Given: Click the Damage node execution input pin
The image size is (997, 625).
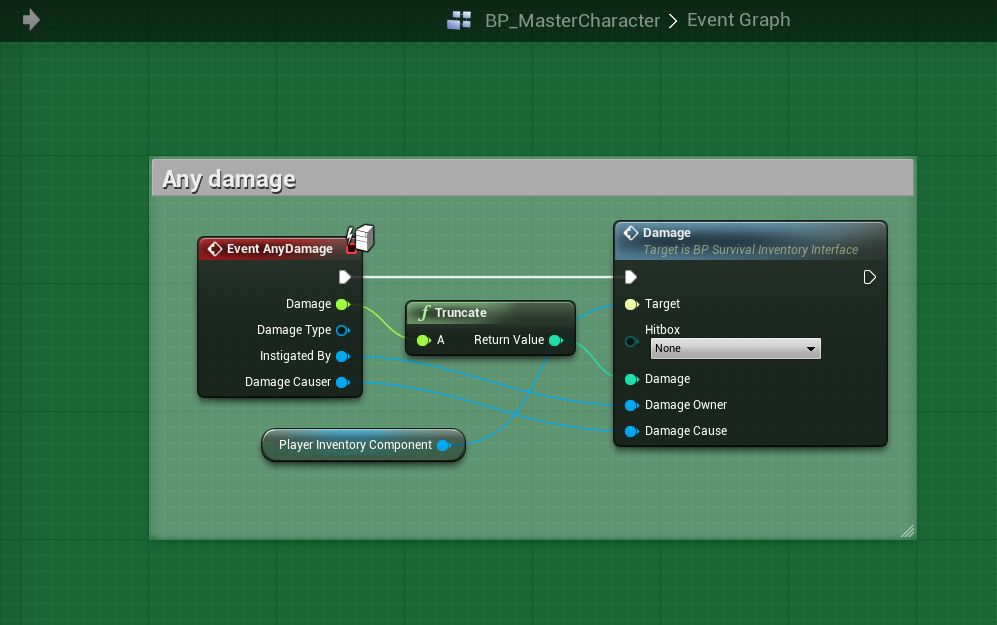Looking at the screenshot, I should (x=631, y=277).
